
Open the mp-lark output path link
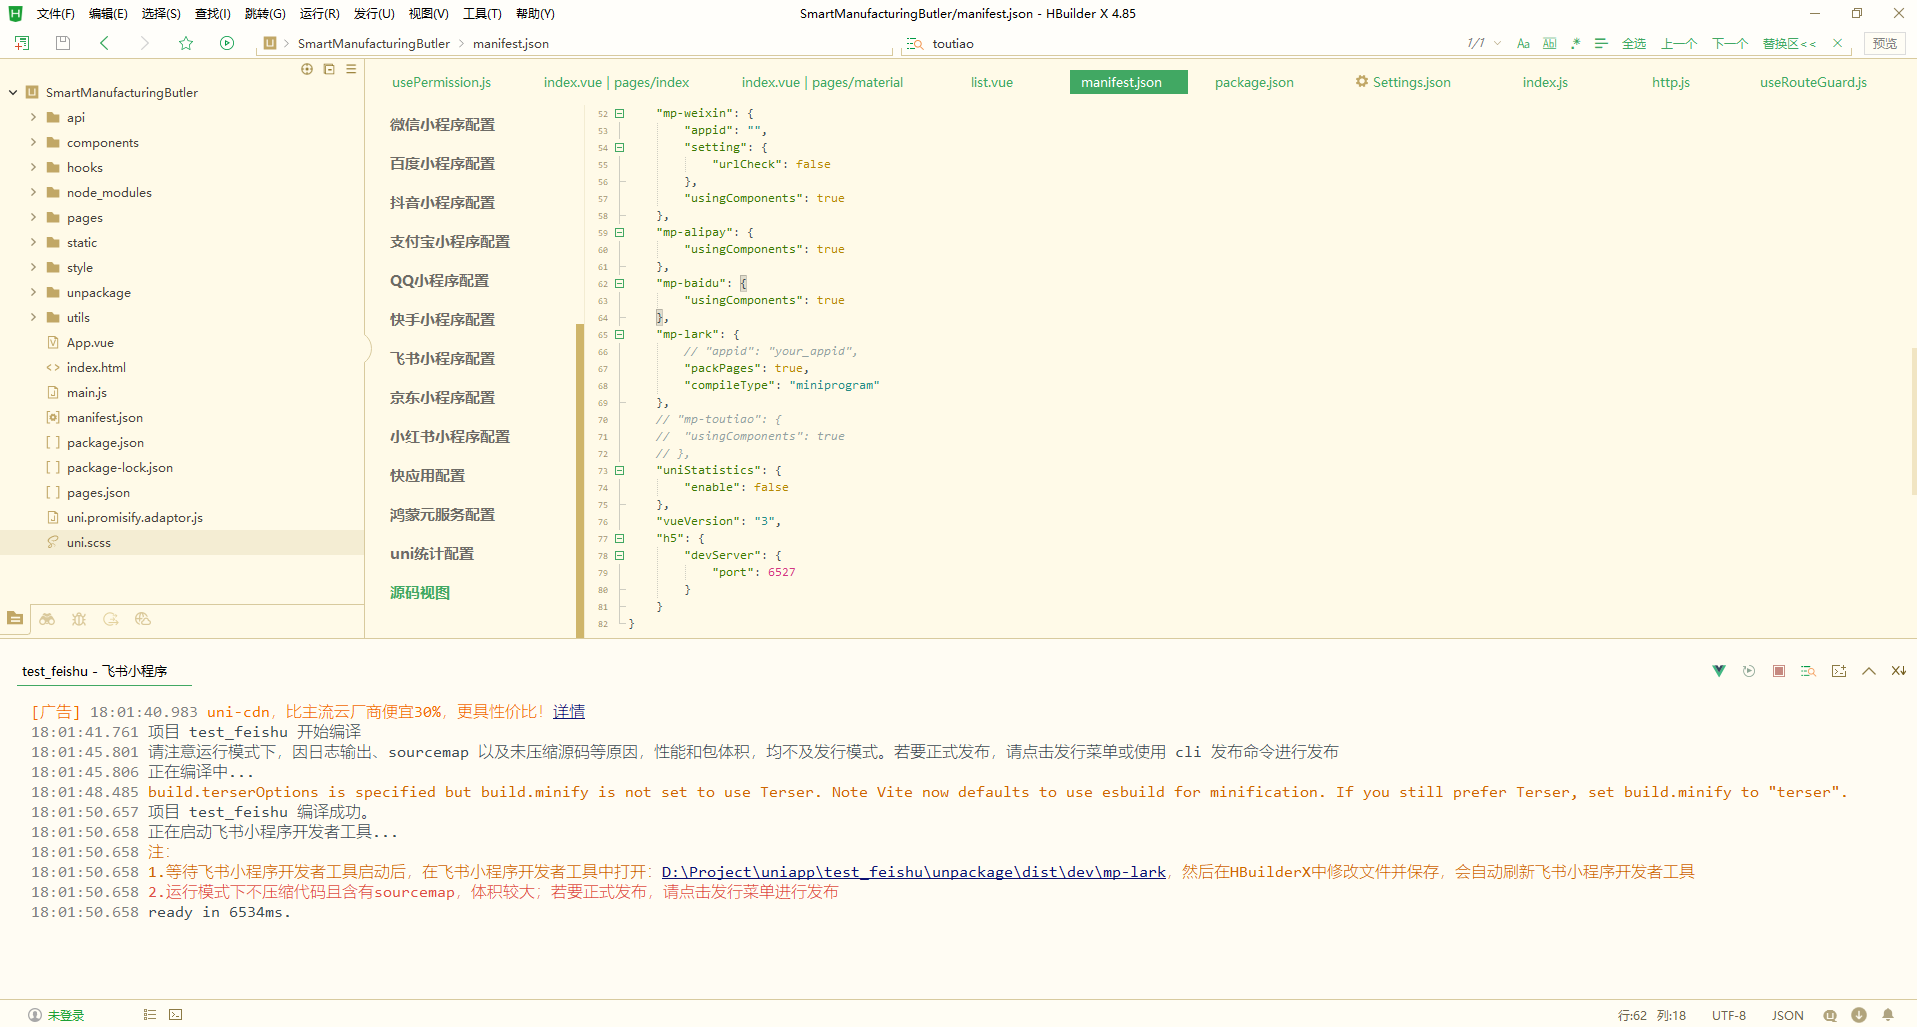pyautogui.click(x=913, y=872)
